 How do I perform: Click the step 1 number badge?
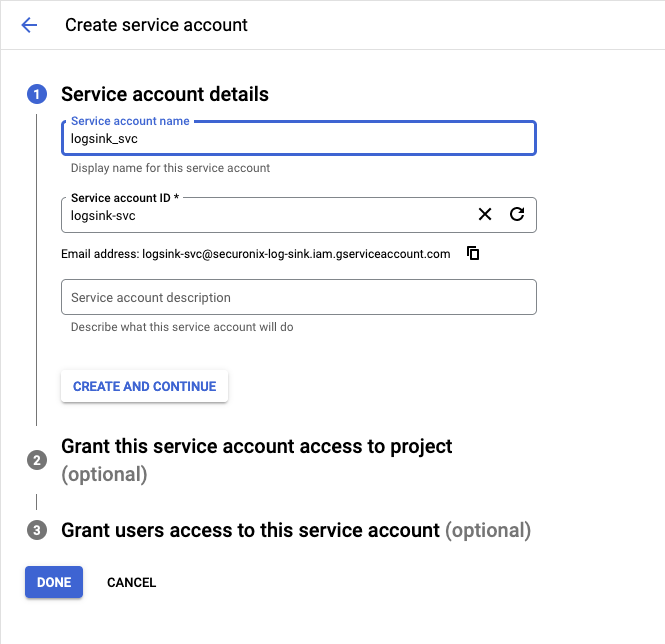tap(37, 95)
